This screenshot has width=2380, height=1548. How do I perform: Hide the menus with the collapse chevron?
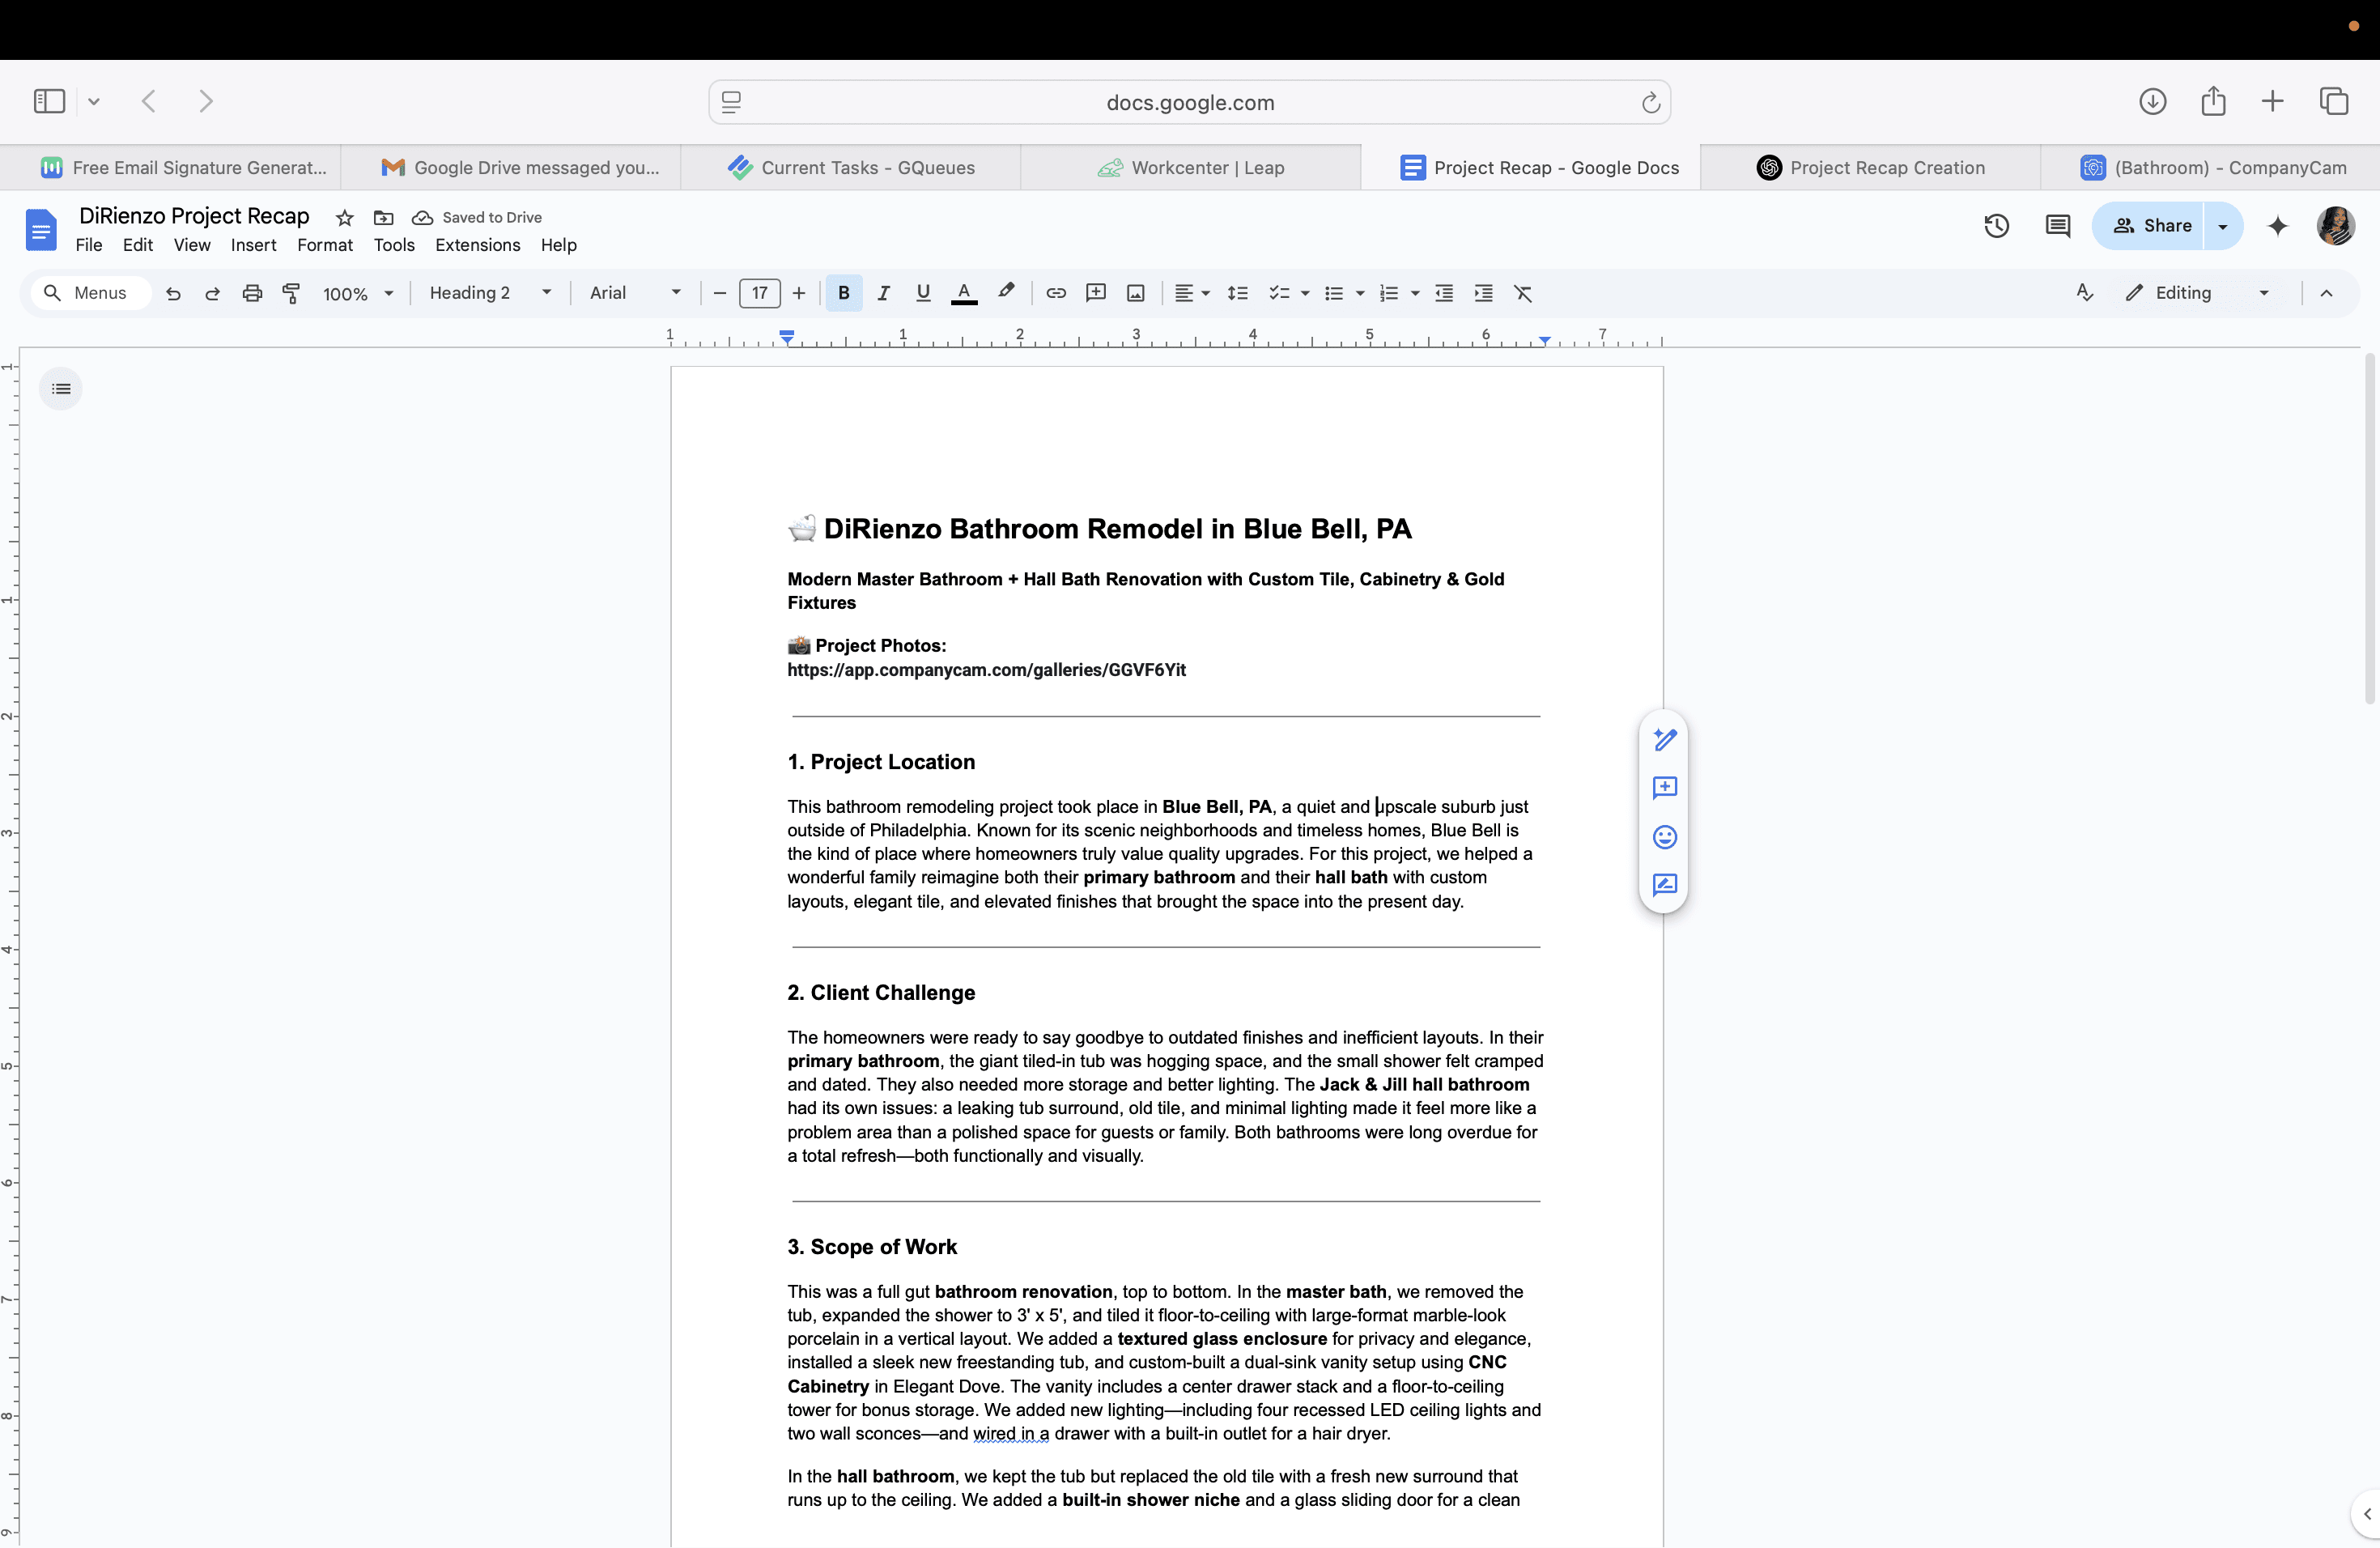[2326, 293]
